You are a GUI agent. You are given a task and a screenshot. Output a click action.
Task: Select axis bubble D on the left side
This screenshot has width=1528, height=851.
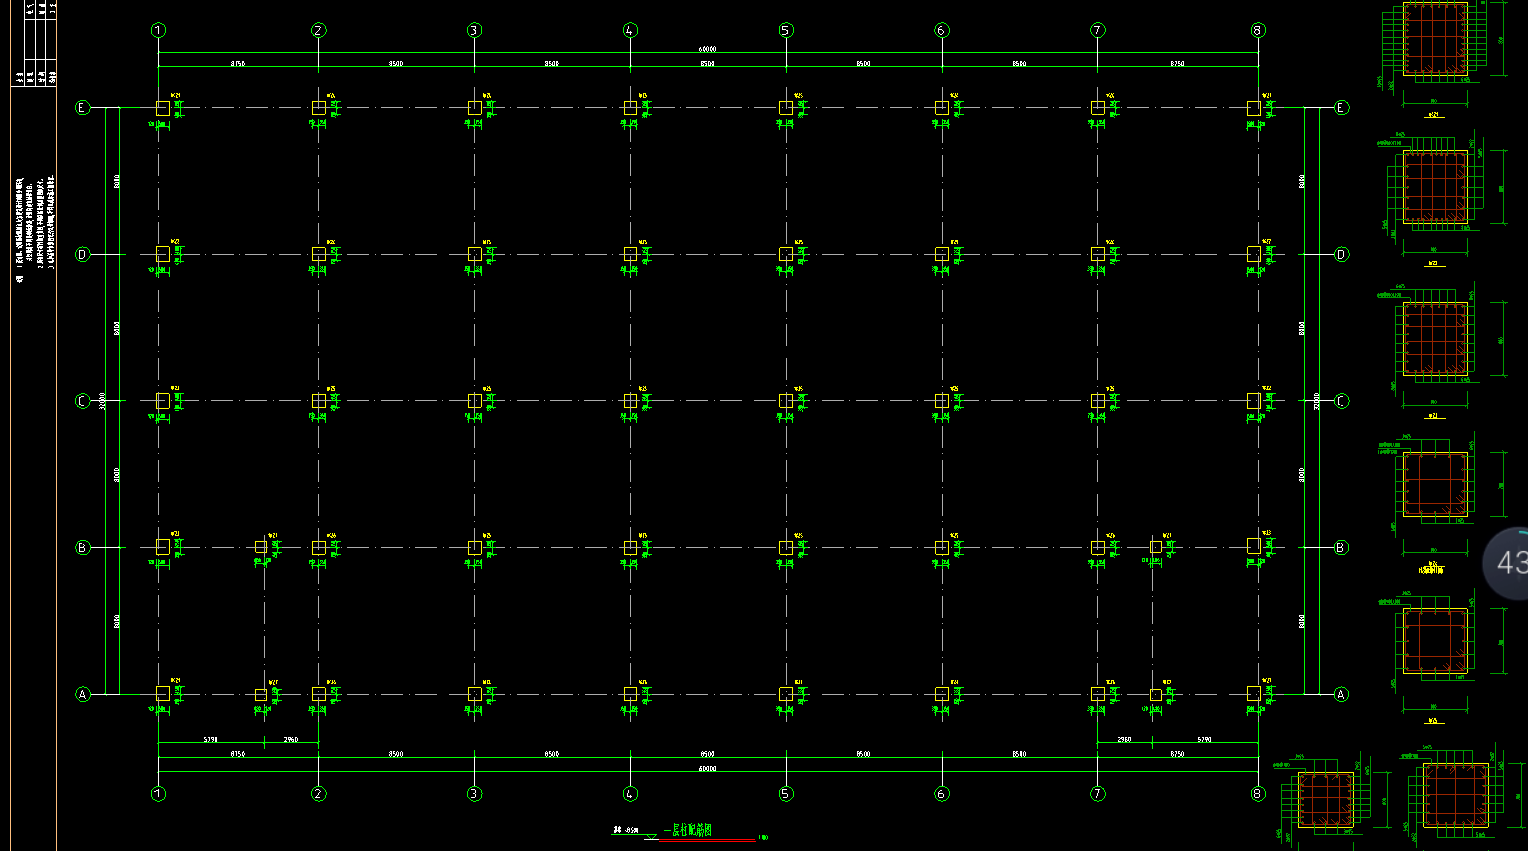coord(83,254)
